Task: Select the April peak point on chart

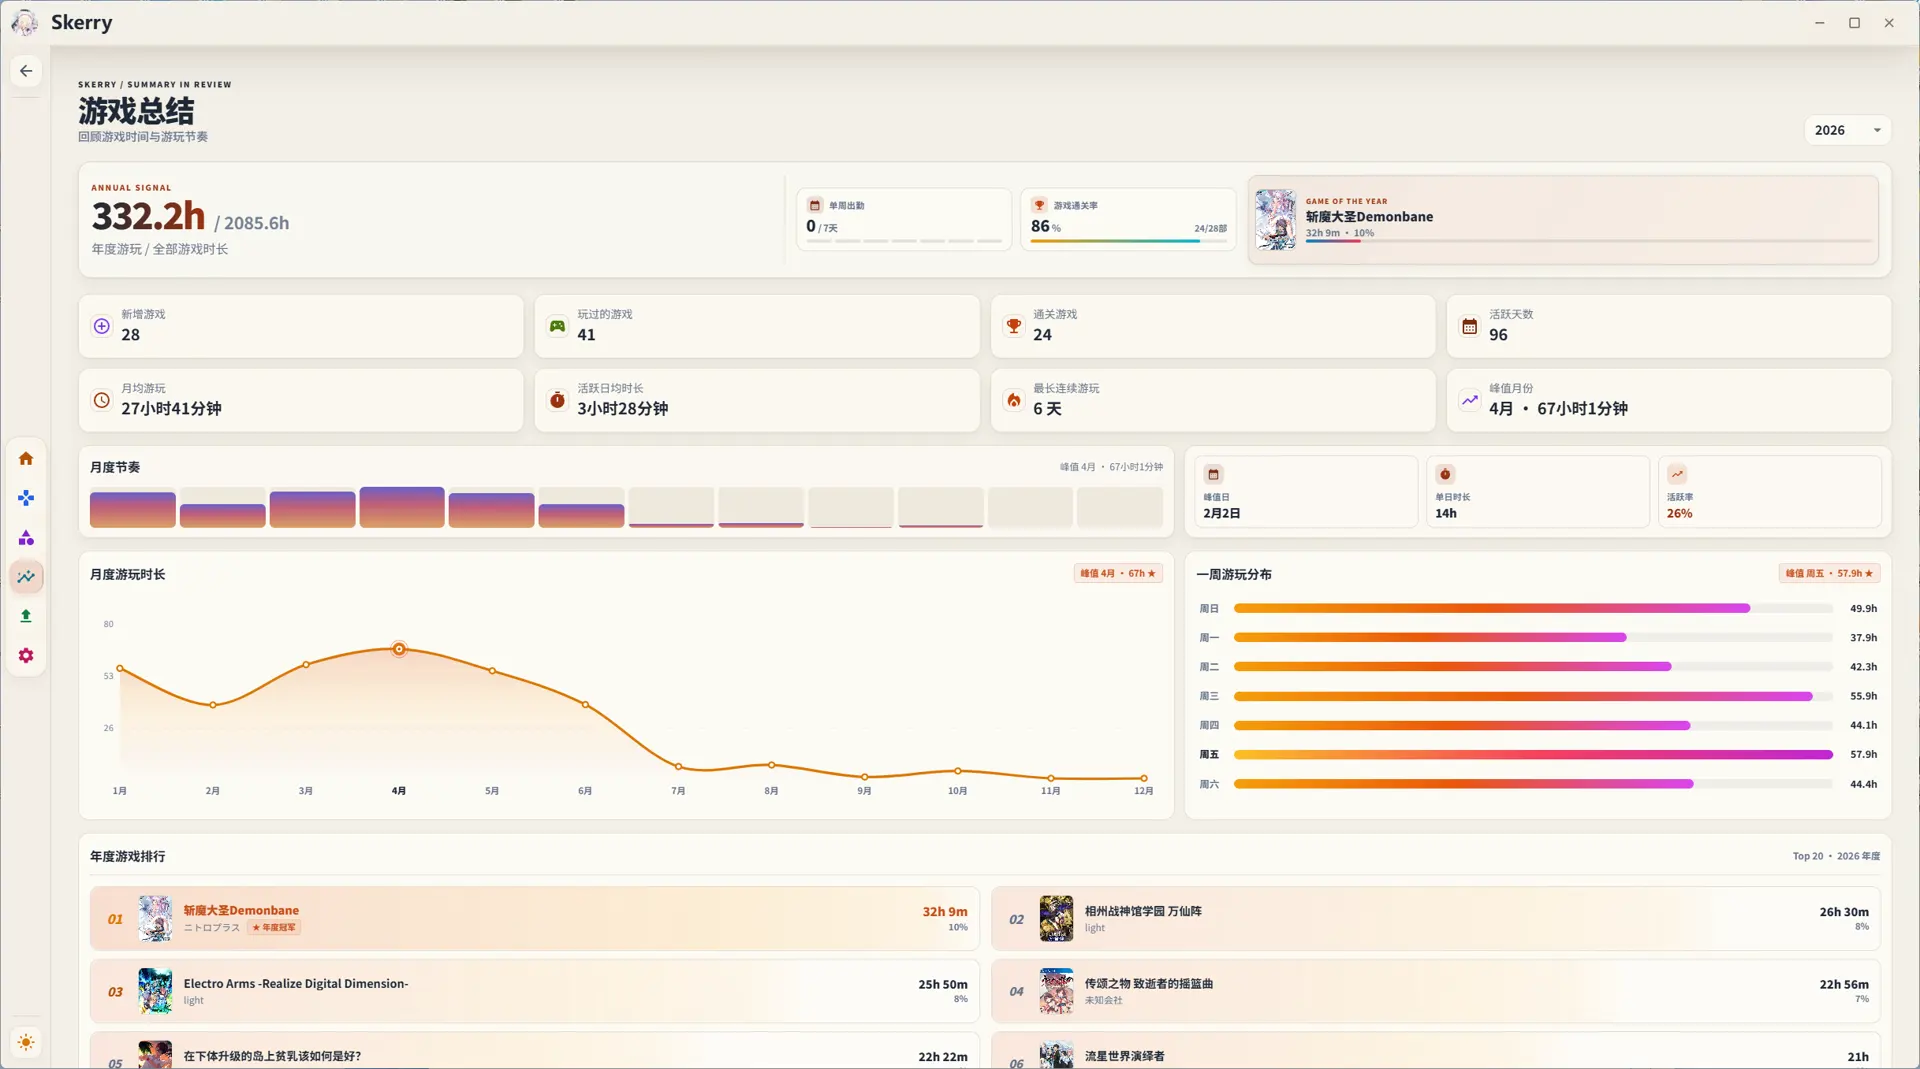Action: click(x=399, y=649)
